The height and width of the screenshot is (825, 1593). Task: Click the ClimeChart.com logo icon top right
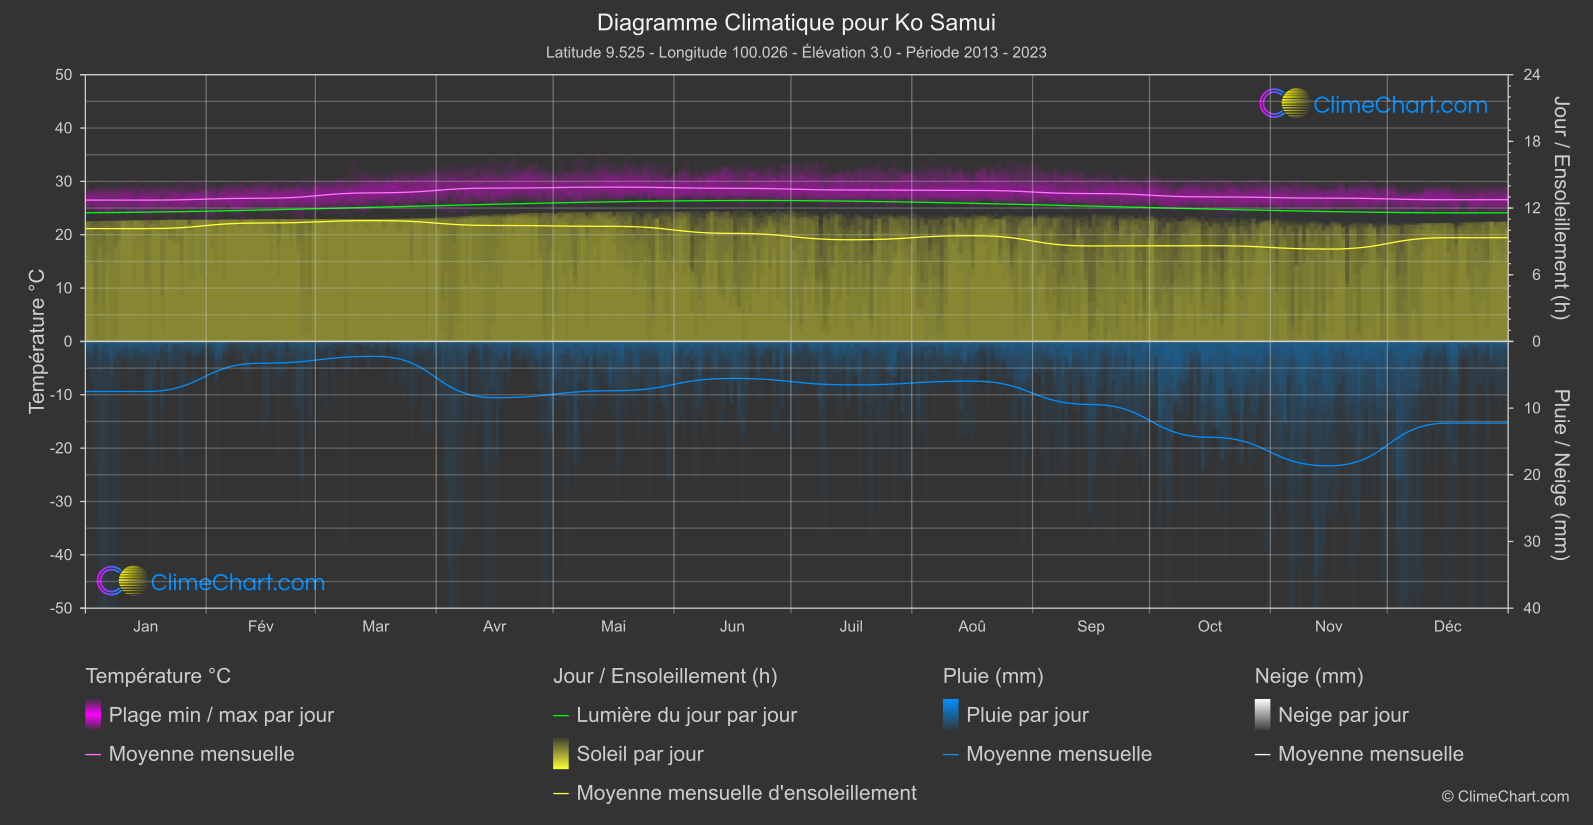click(1284, 103)
